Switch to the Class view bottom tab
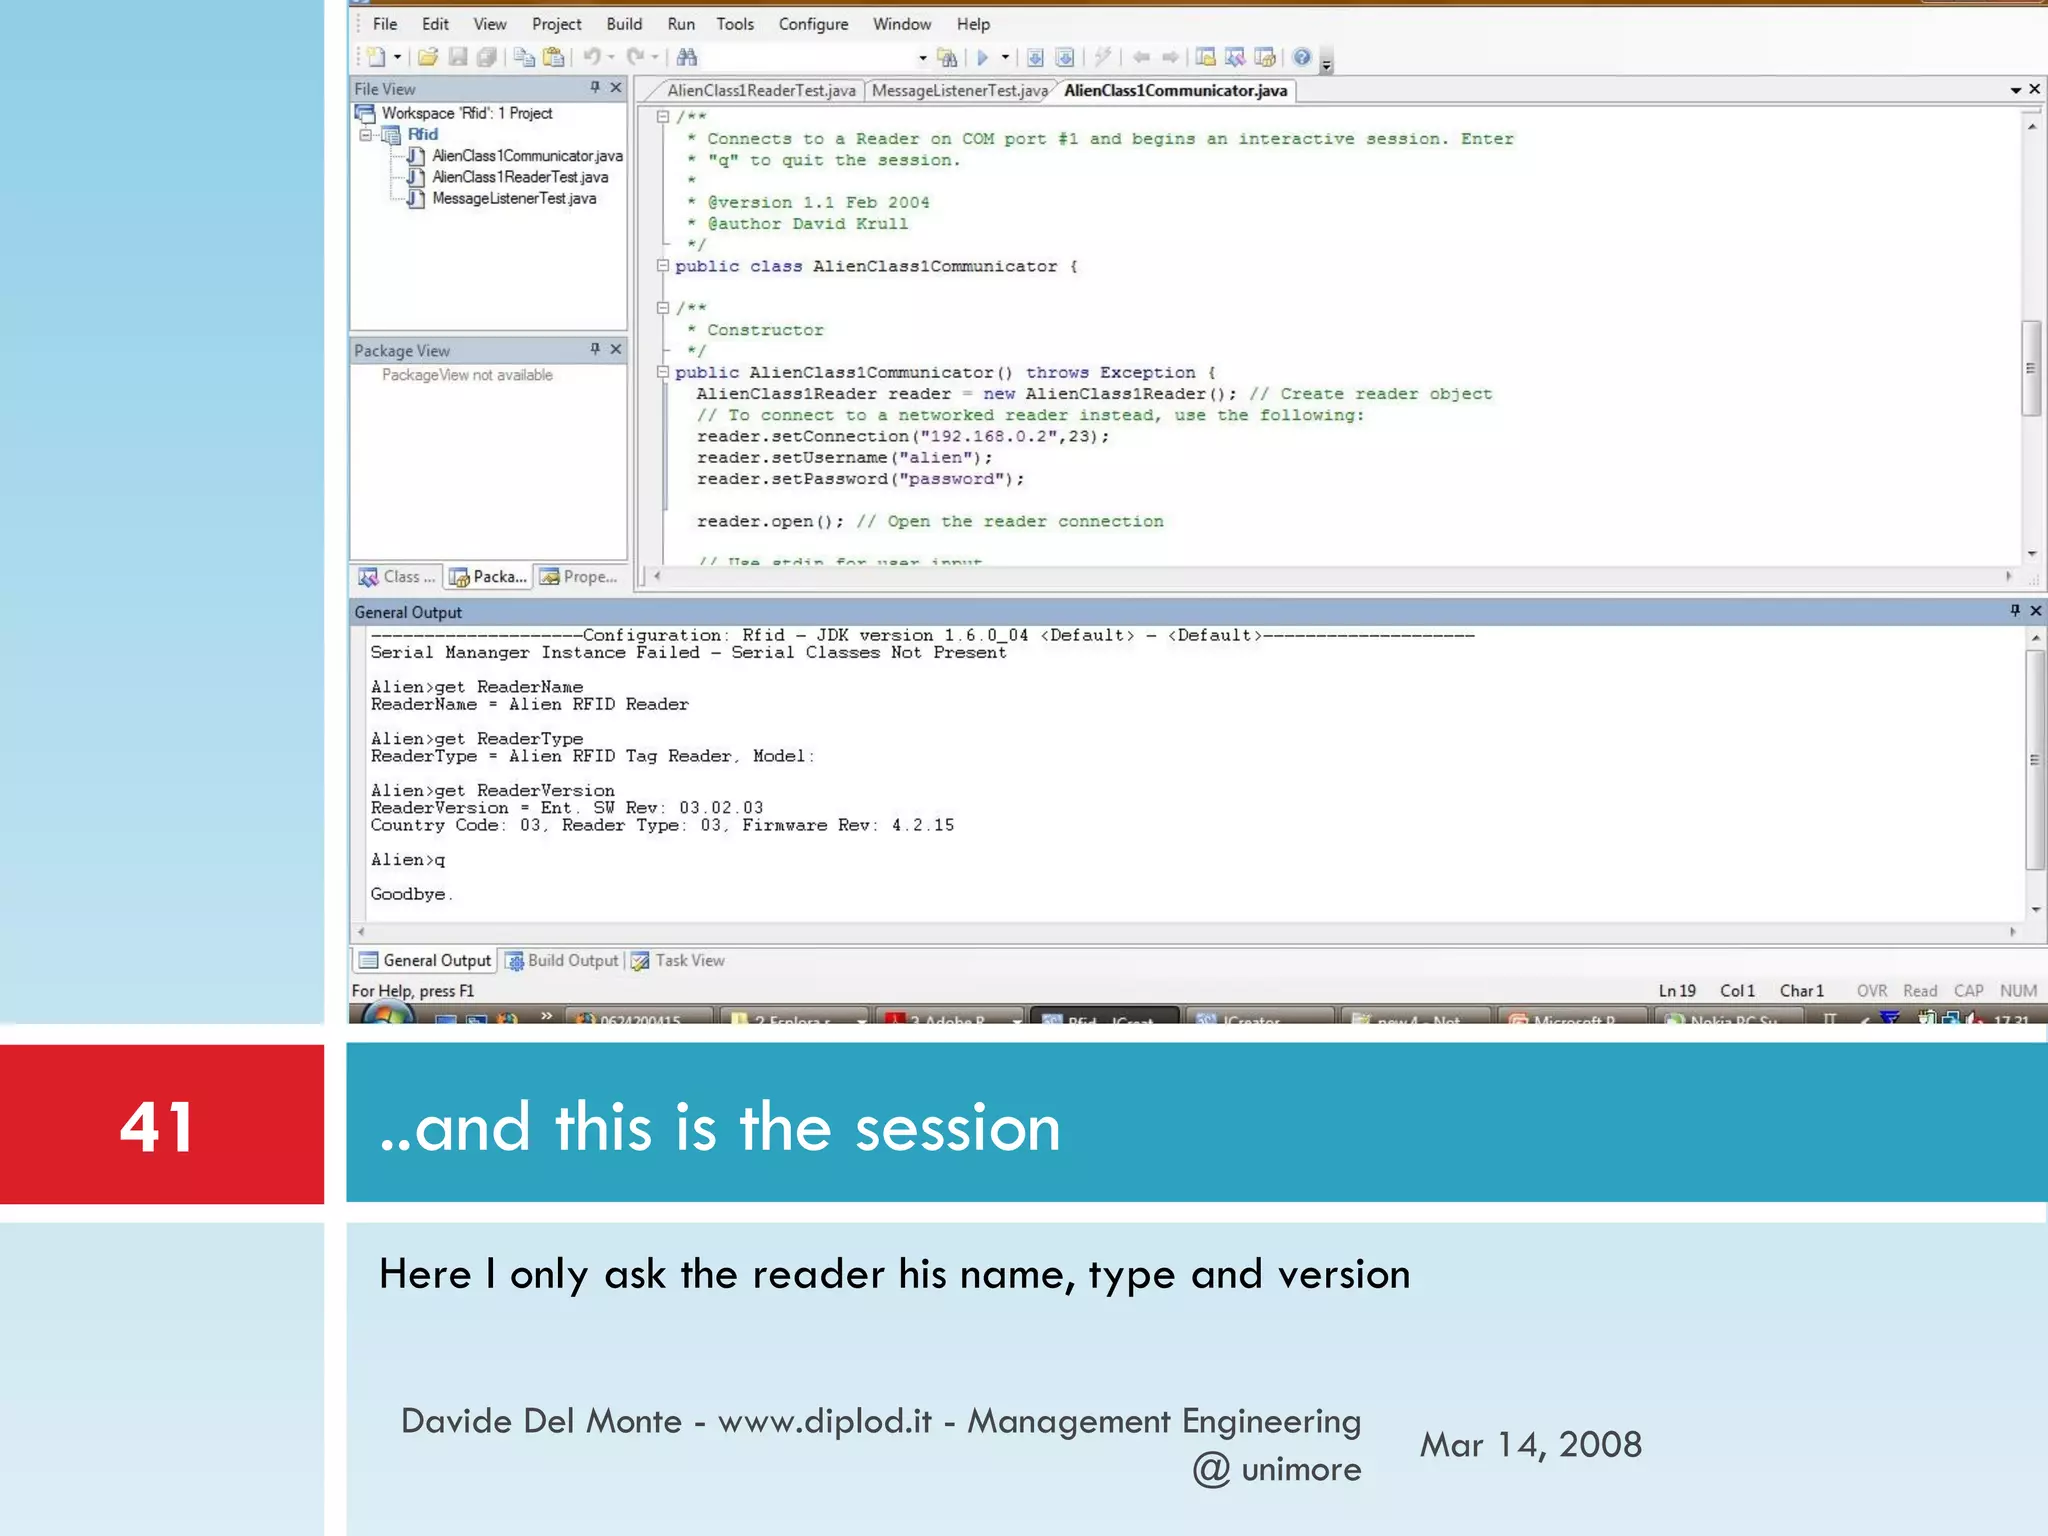The width and height of the screenshot is (2048, 1536). (x=398, y=577)
